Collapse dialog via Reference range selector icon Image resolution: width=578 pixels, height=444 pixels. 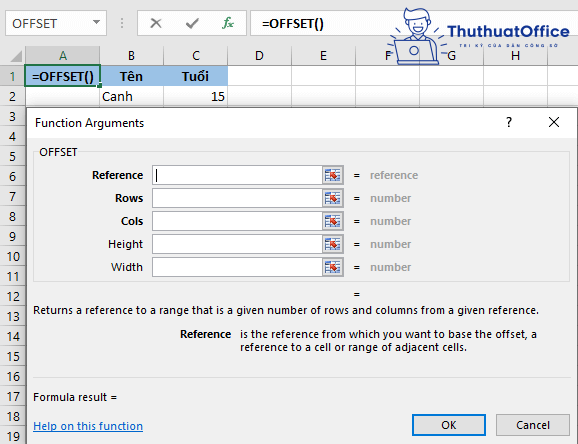coord(333,175)
